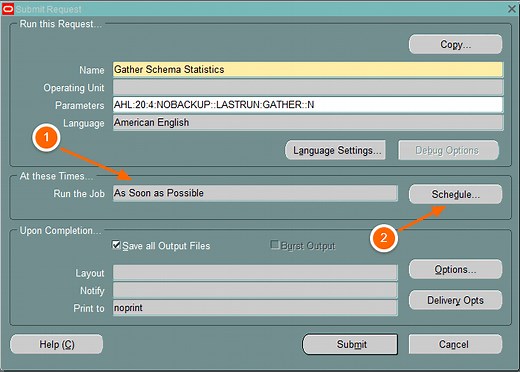Click the 'At these Times...' group label
Viewport: 520px width, 372px height.
click(x=56, y=176)
